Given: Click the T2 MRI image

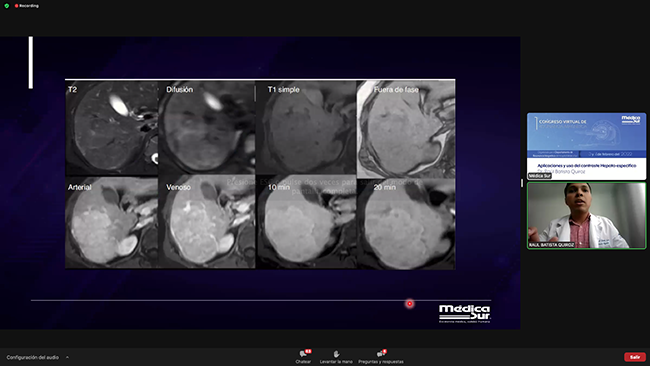Looking at the screenshot, I should pyautogui.click(x=112, y=128).
